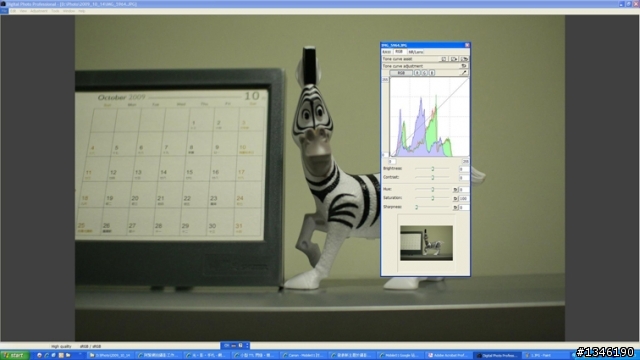This screenshot has width=640, height=360.
Task: Click the second Tone curve assist button
Action: click(454, 59)
